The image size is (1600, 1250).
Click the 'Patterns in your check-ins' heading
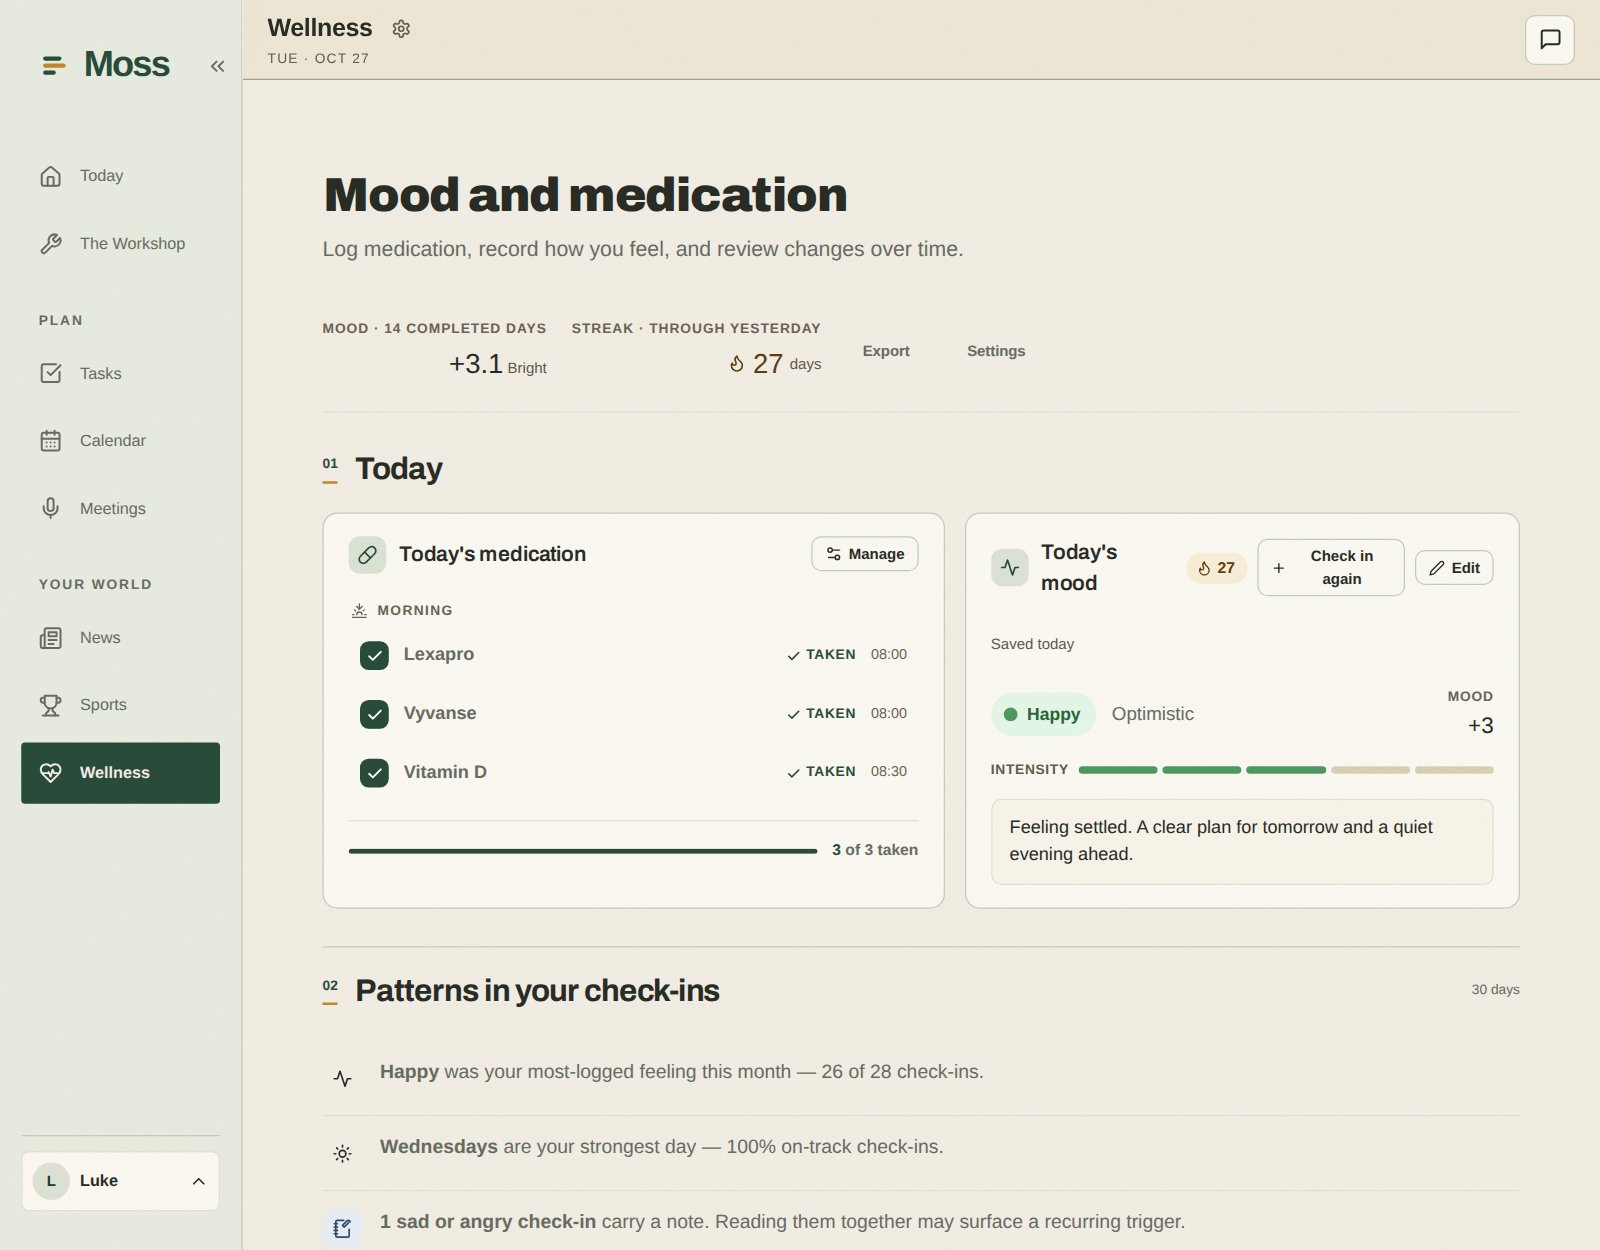(537, 991)
